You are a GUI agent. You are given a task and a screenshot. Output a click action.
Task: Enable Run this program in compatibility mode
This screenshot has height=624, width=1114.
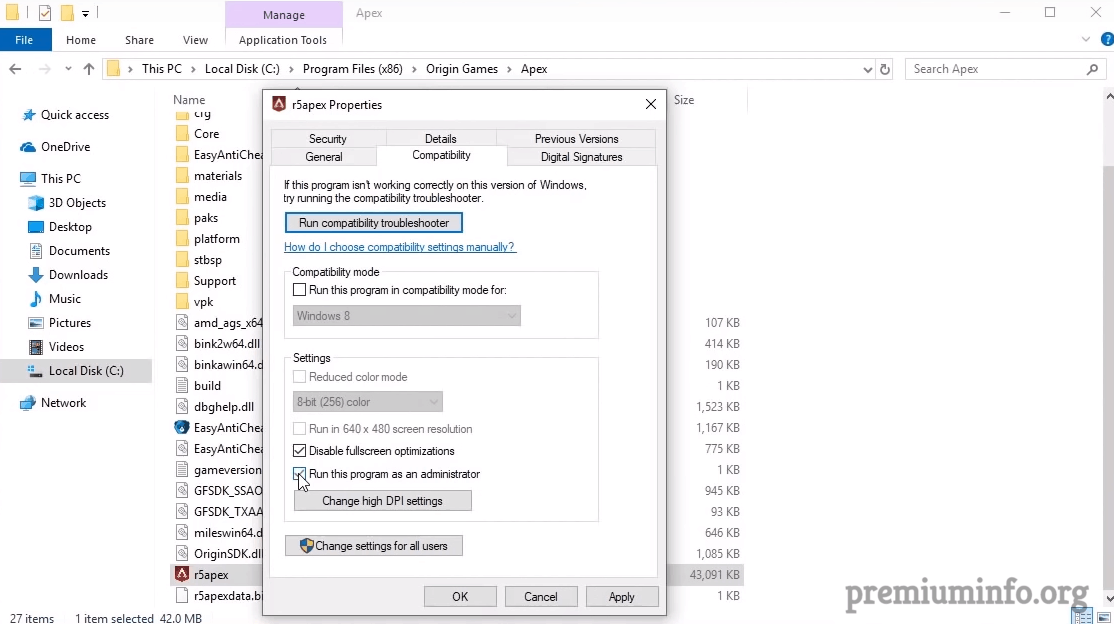point(299,290)
